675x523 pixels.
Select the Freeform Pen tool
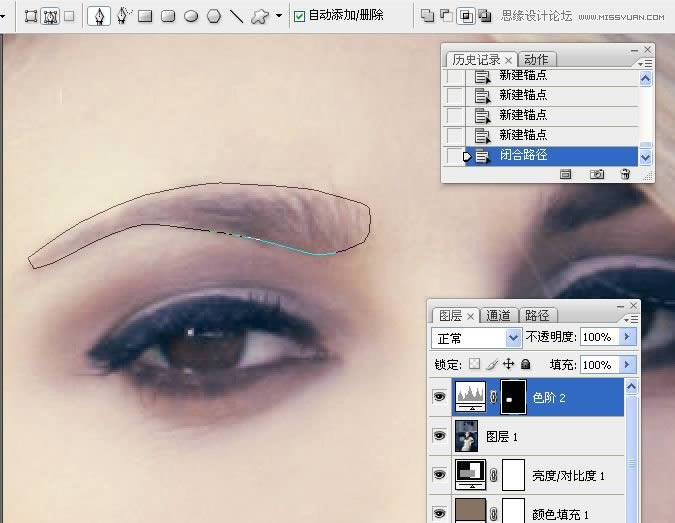[x=124, y=16]
